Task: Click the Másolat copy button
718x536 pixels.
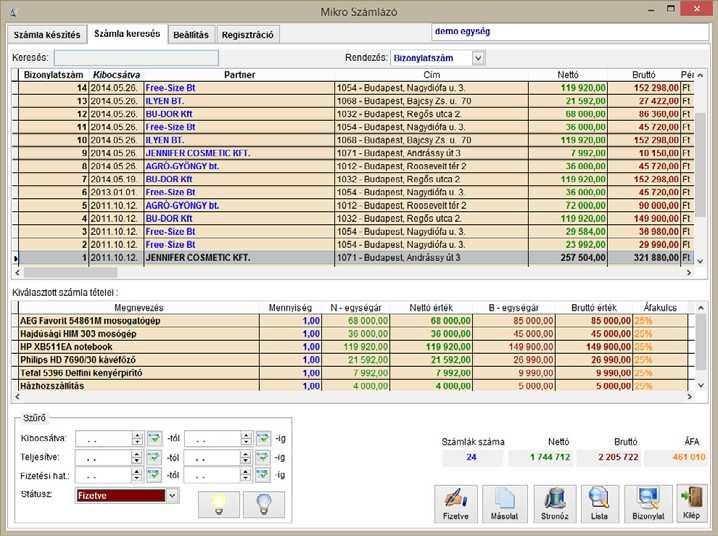Action: [504, 504]
